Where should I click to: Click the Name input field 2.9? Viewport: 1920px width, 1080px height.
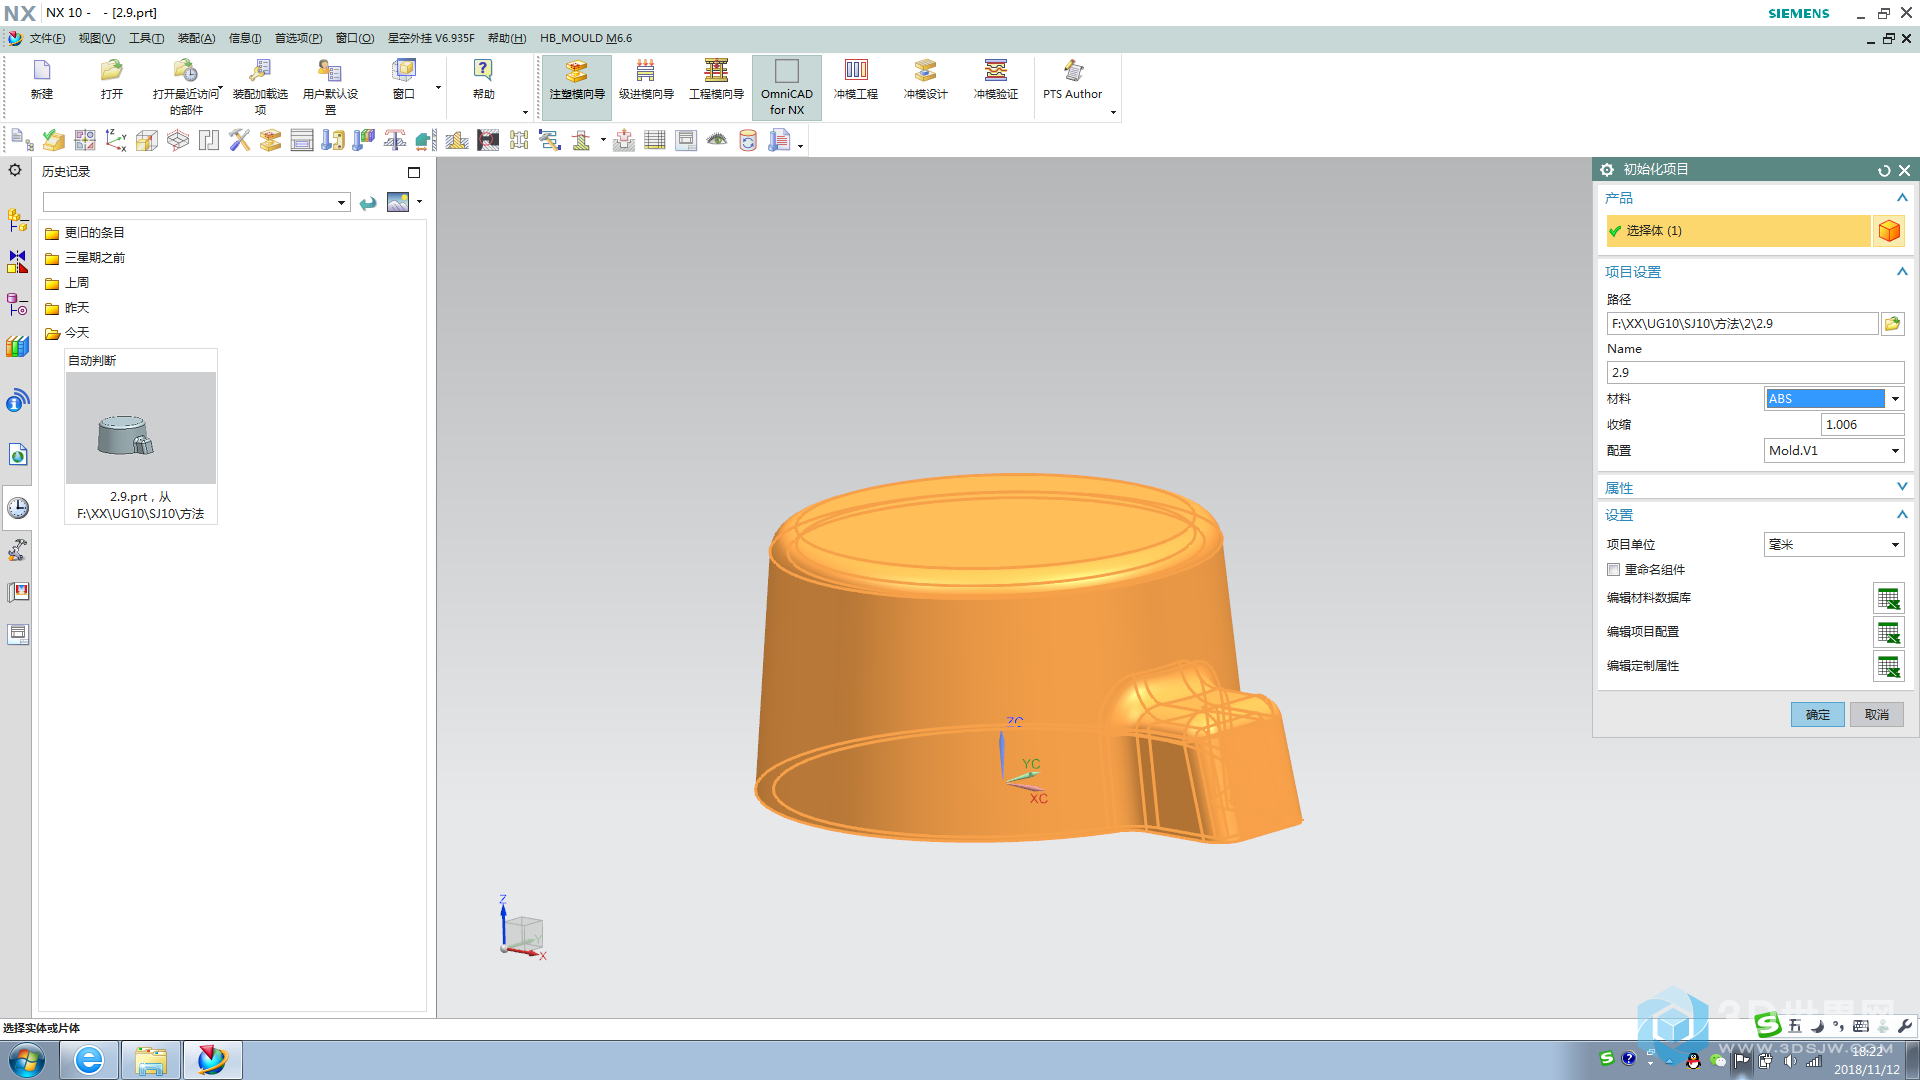(1755, 372)
